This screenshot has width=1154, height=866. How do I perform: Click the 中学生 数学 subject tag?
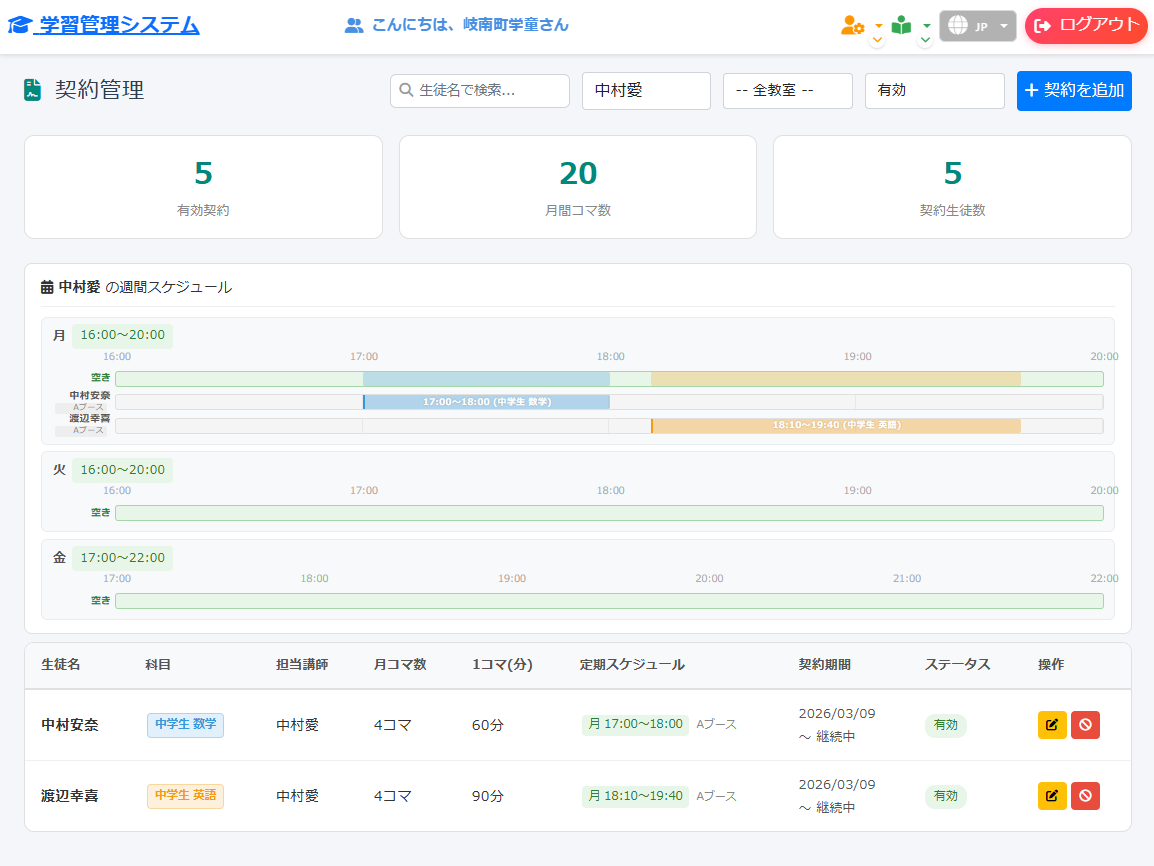[x=185, y=725]
